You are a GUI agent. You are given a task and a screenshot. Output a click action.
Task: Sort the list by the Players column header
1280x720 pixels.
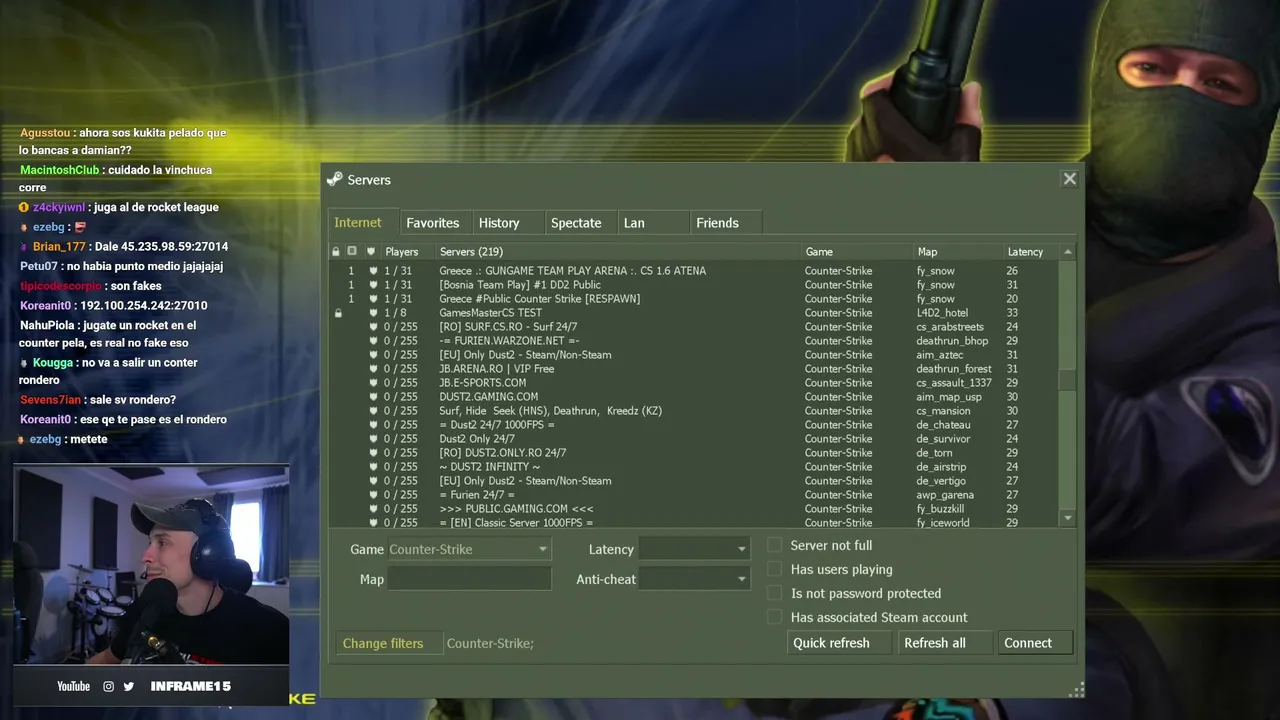pos(408,252)
